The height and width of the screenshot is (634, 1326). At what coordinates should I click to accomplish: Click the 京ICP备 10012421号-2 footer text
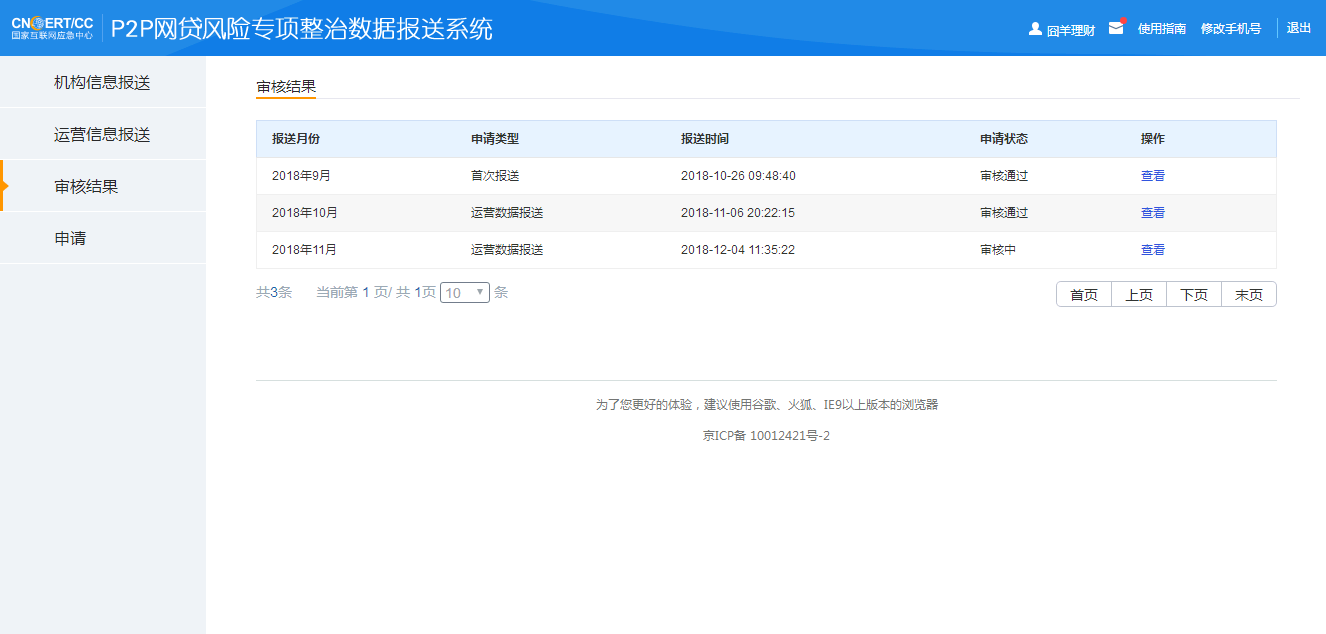click(x=766, y=435)
